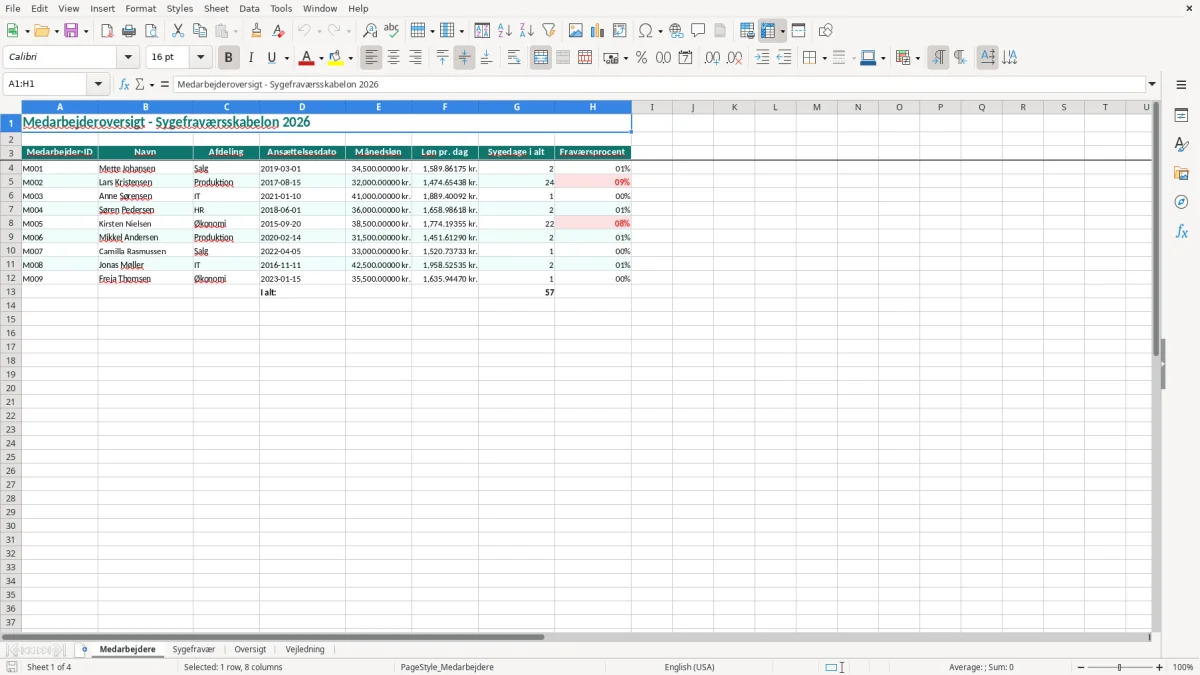The height and width of the screenshot is (675, 1200).
Task: Expand the formula bar with the arrow
Action: click(x=1152, y=84)
